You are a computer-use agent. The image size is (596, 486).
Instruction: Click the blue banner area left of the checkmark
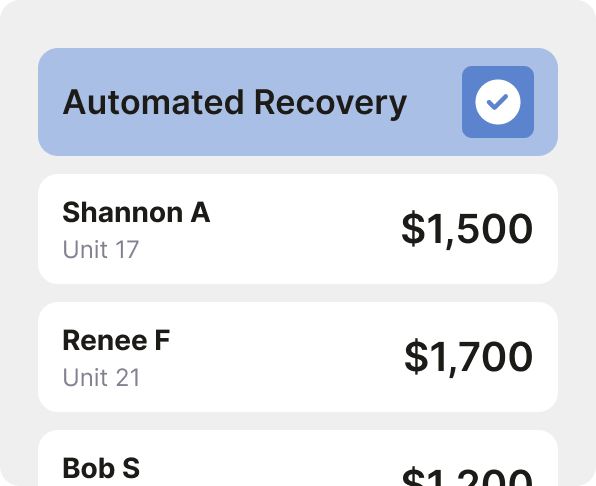tap(433, 102)
